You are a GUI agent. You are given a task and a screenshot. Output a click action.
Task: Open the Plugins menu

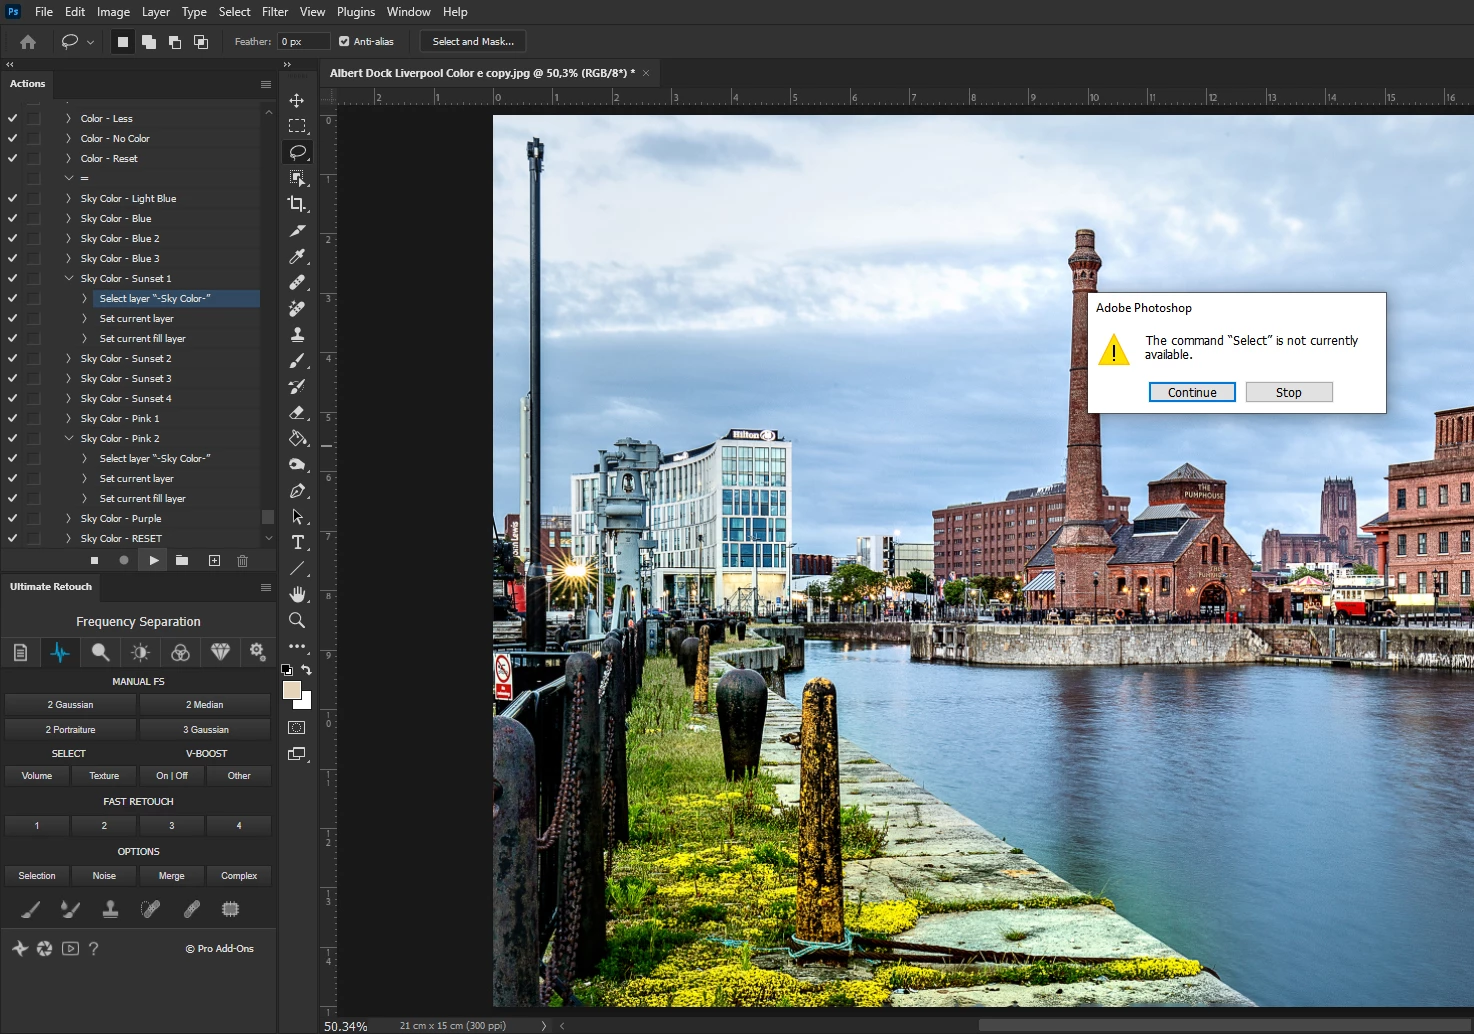[x=356, y=12]
